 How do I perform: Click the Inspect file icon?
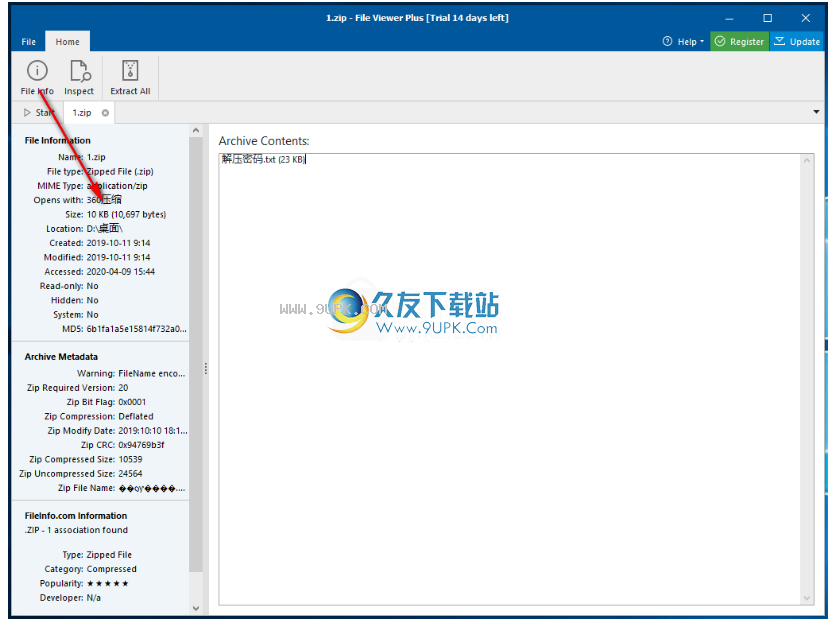coord(79,77)
